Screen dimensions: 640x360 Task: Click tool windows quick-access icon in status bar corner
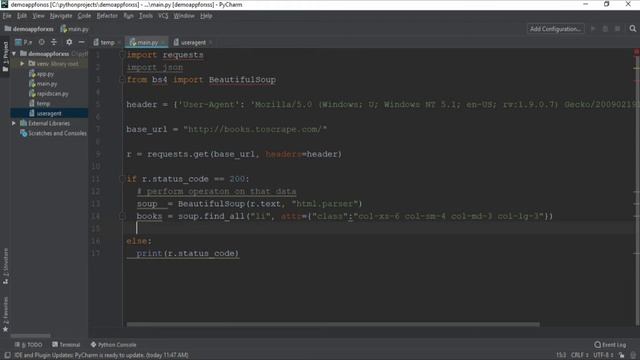[x=7, y=355]
